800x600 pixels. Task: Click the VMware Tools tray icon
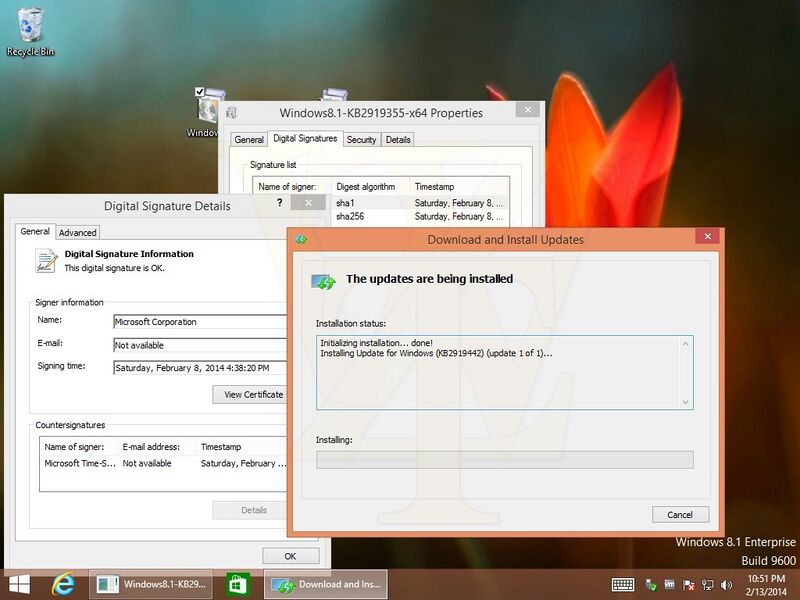tap(669, 584)
